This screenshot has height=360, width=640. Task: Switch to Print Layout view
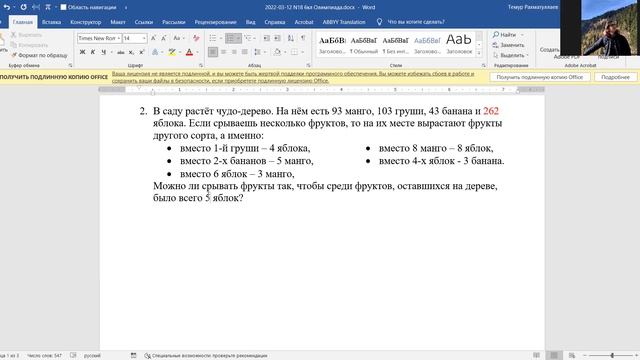click(x=554, y=356)
